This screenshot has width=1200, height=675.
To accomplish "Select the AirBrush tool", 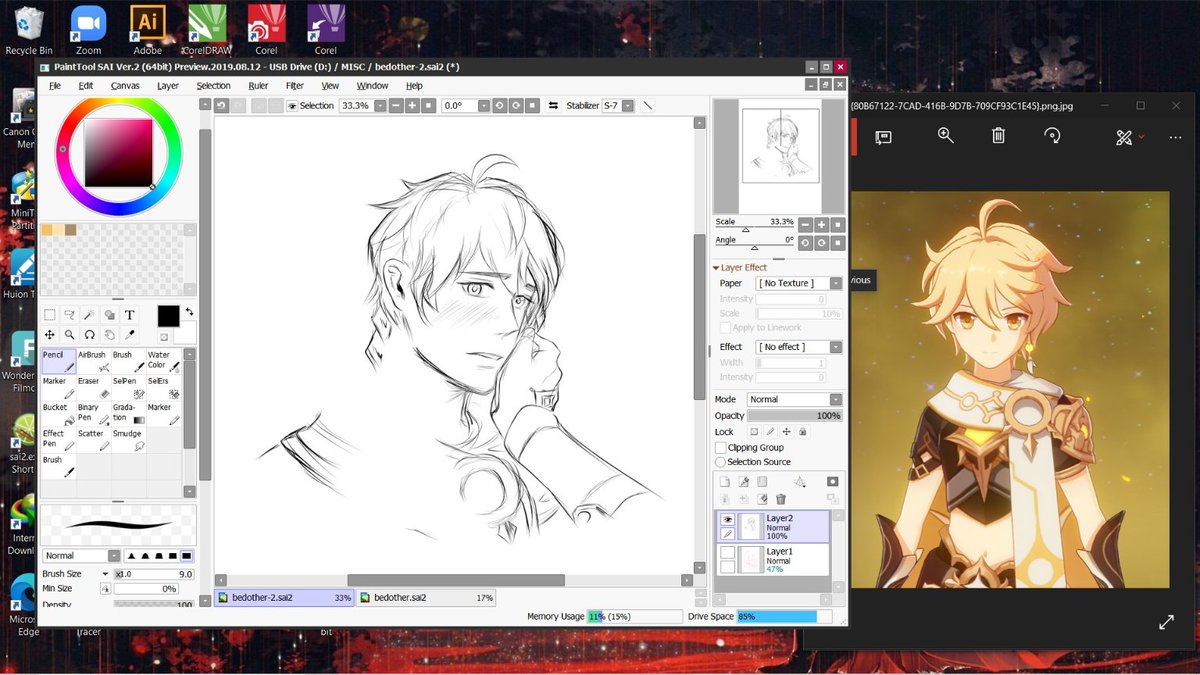I will tap(93, 361).
